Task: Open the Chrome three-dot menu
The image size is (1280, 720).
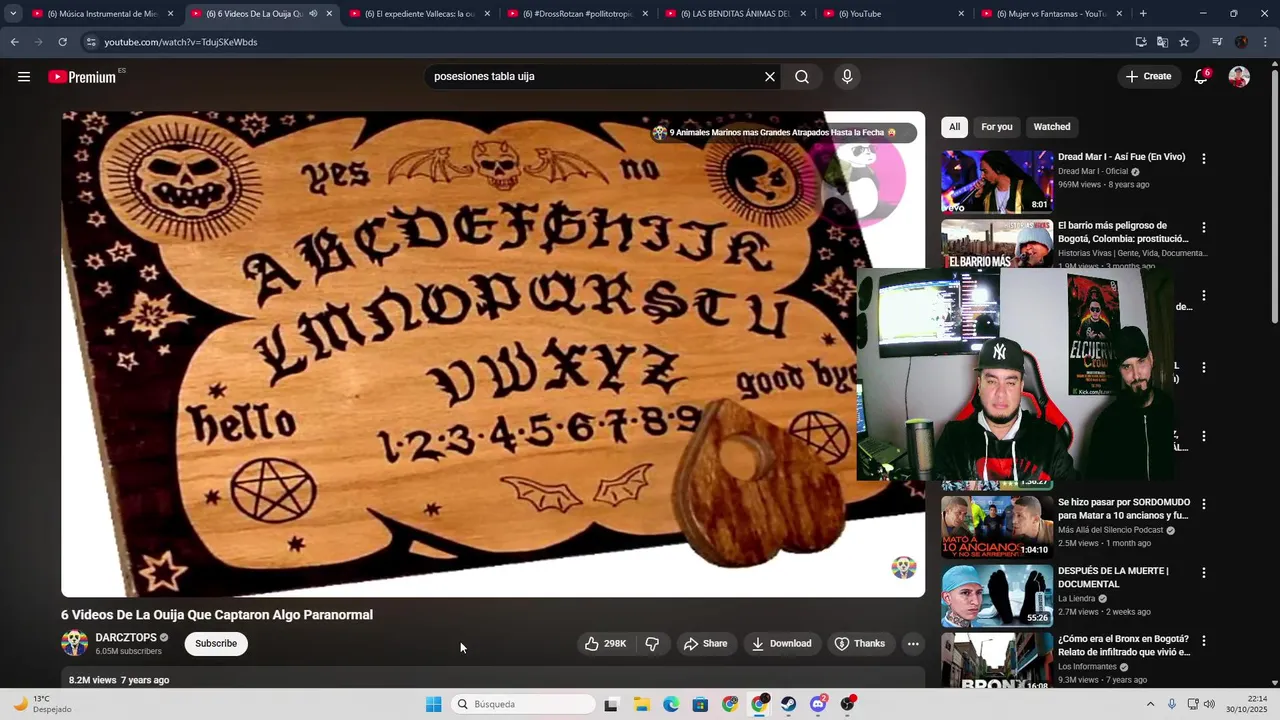Action: (x=1264, y=42)
